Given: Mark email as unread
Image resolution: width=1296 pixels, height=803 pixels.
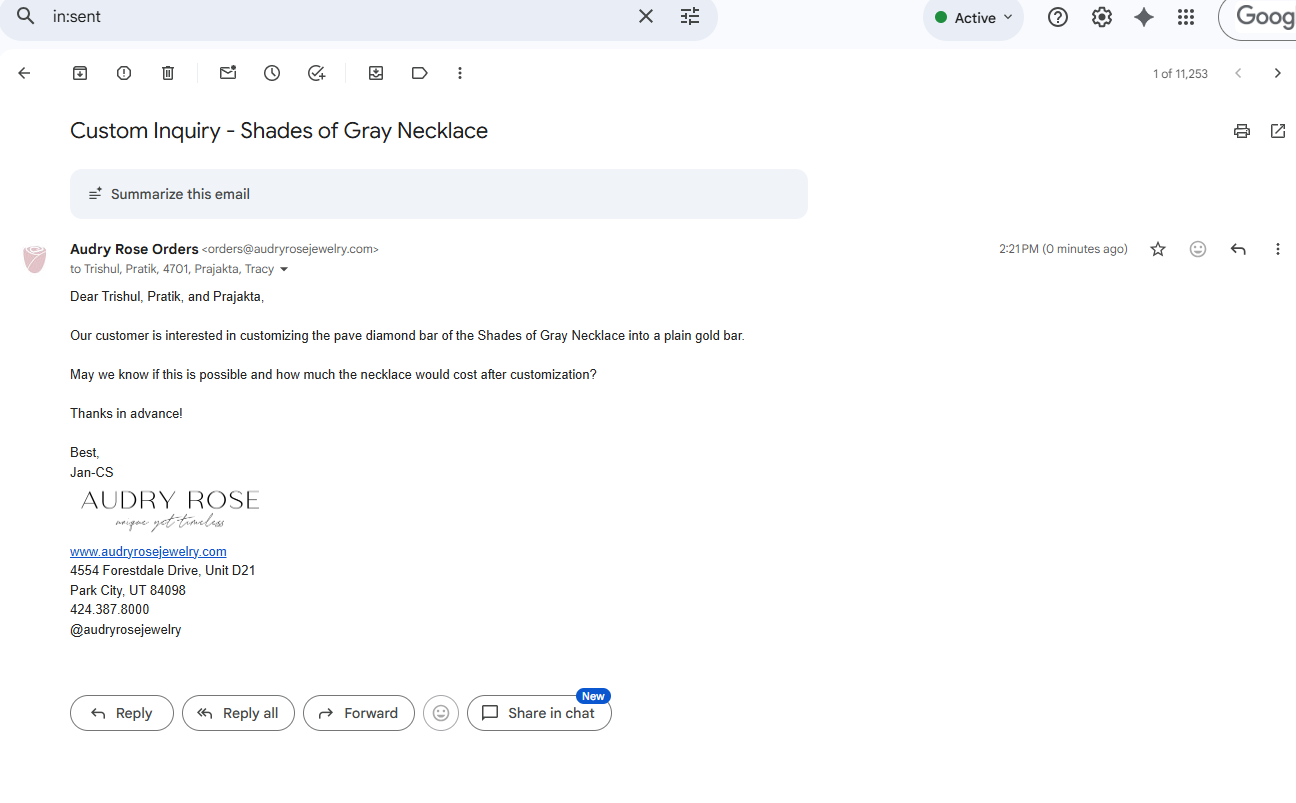Looking at the screenshot, I should [228, 73].
